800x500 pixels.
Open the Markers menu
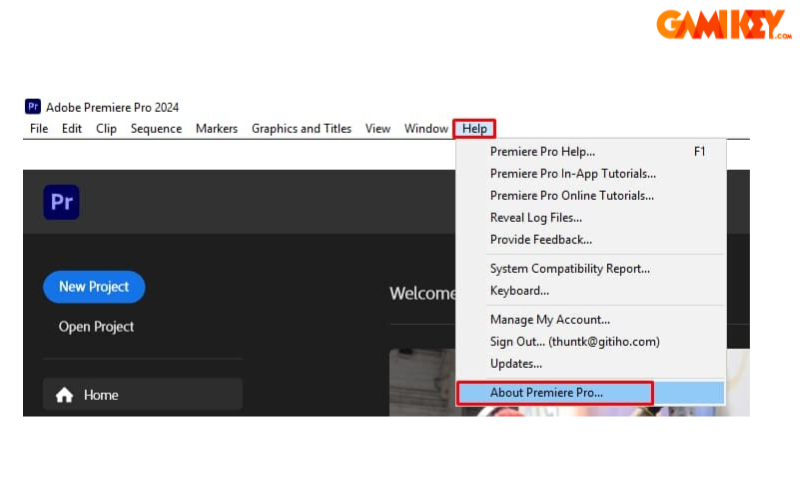[x=216, y=129]
